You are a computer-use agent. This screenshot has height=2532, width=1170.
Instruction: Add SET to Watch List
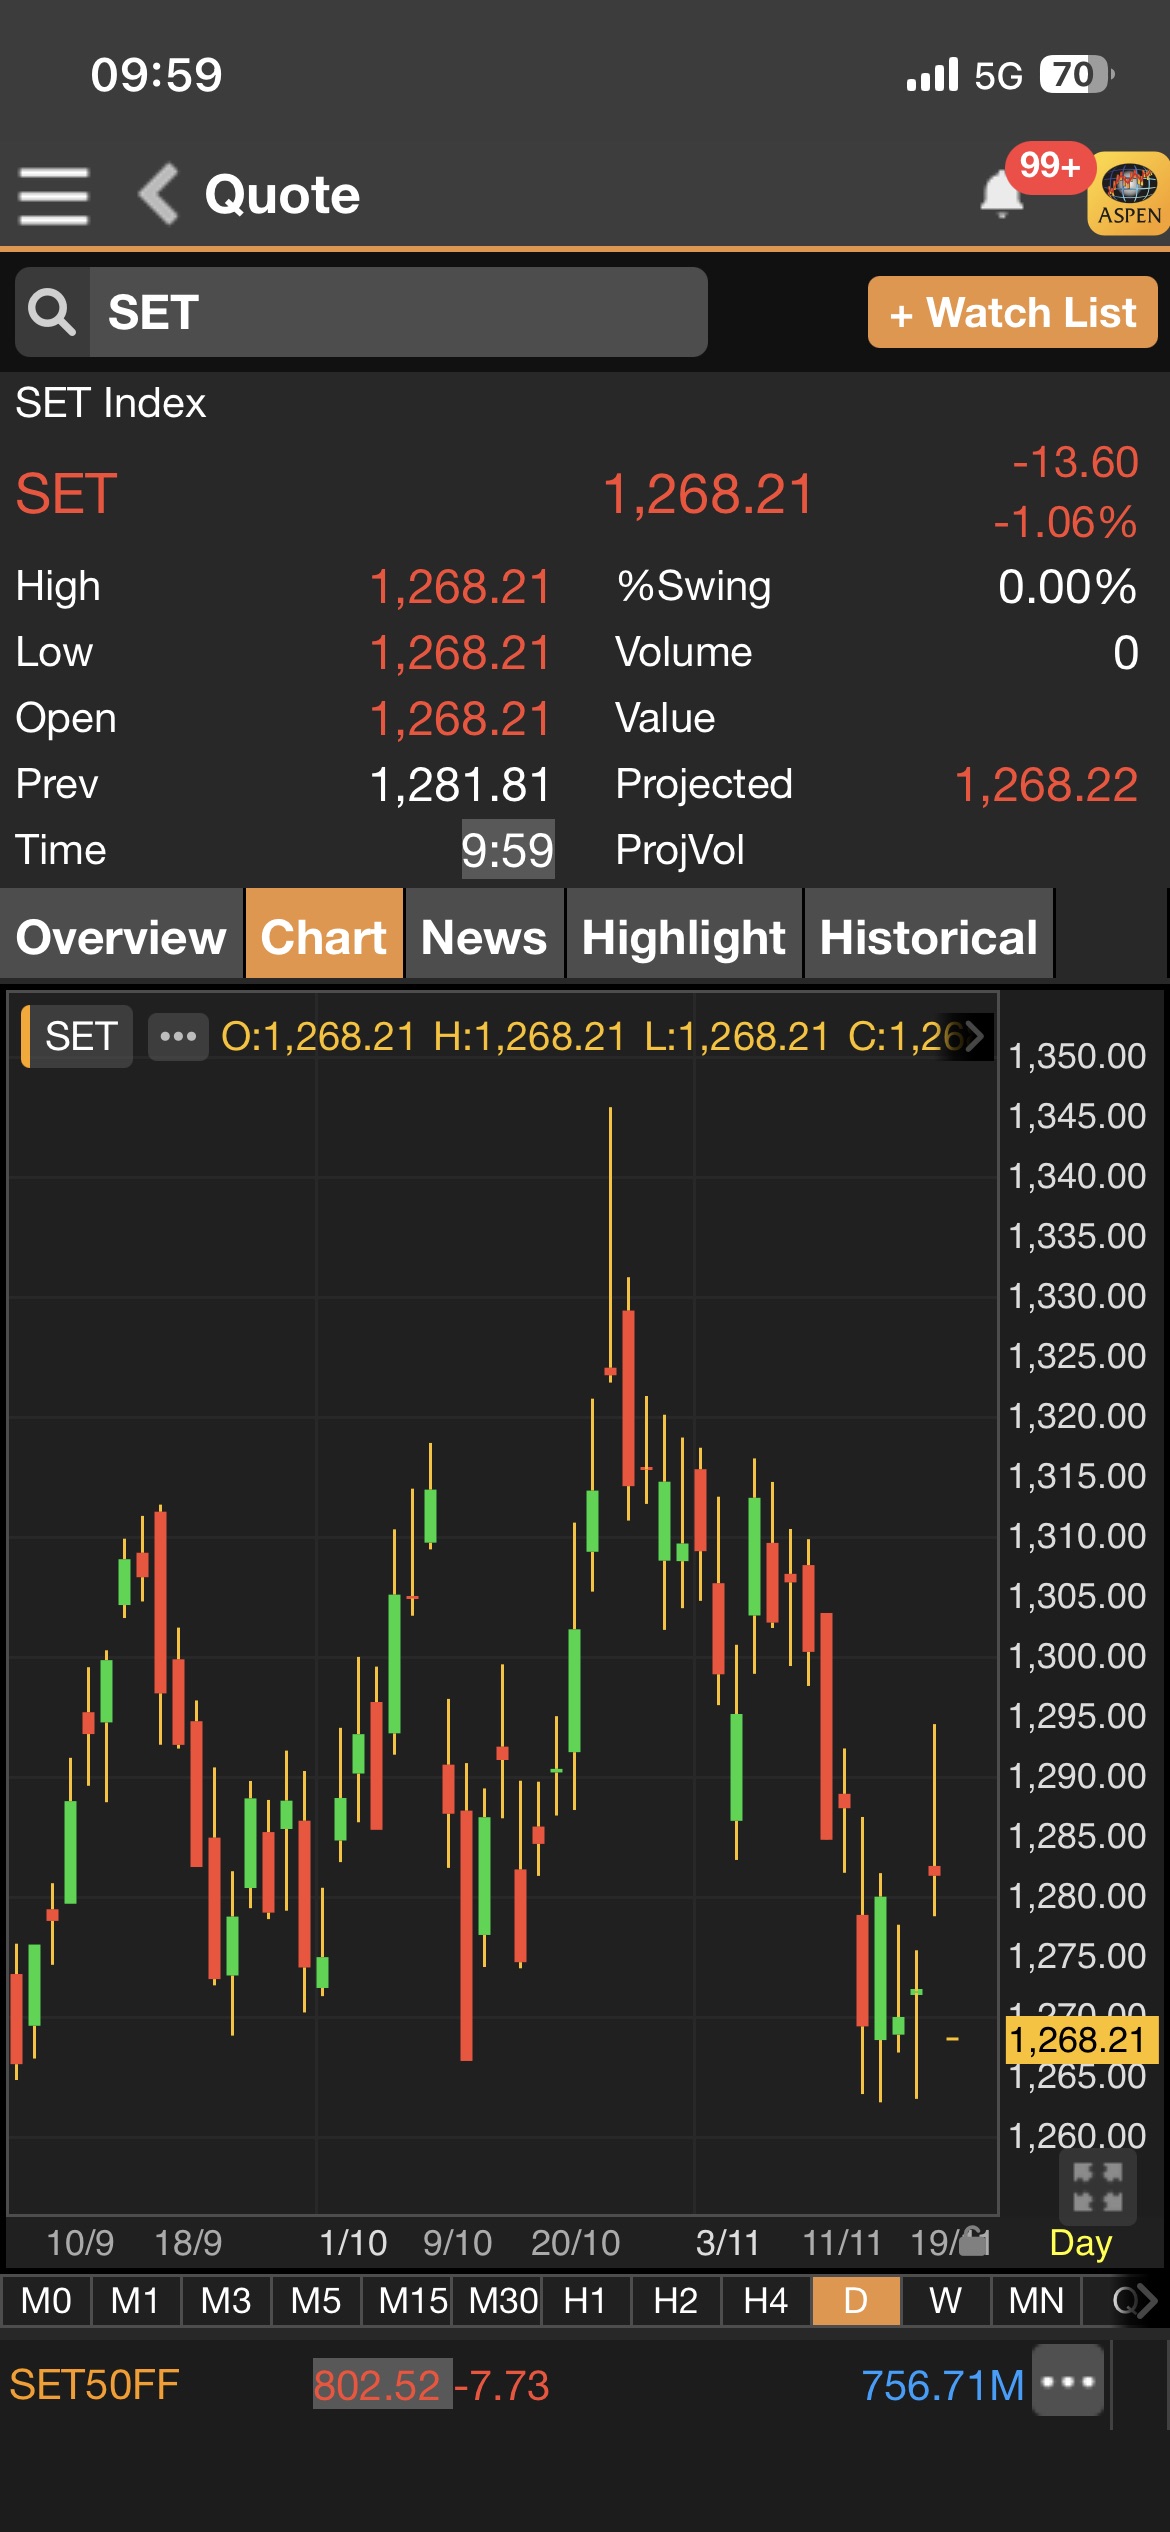1012,313
